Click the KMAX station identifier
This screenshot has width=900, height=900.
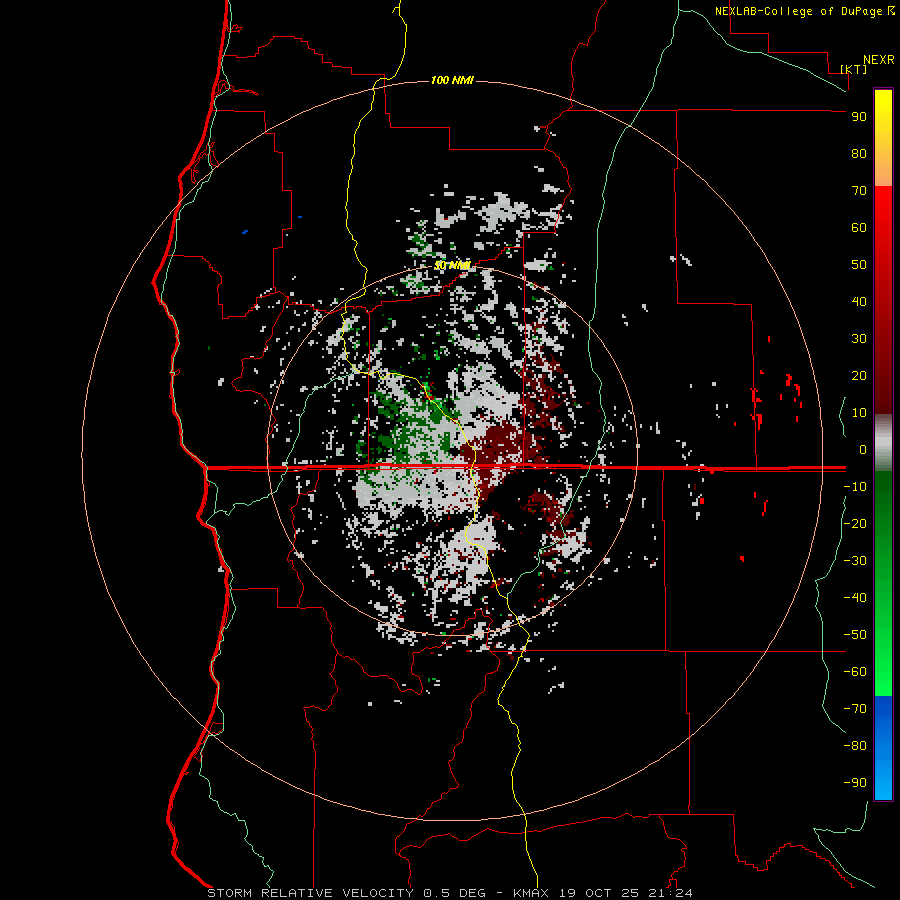coord(531,893)
